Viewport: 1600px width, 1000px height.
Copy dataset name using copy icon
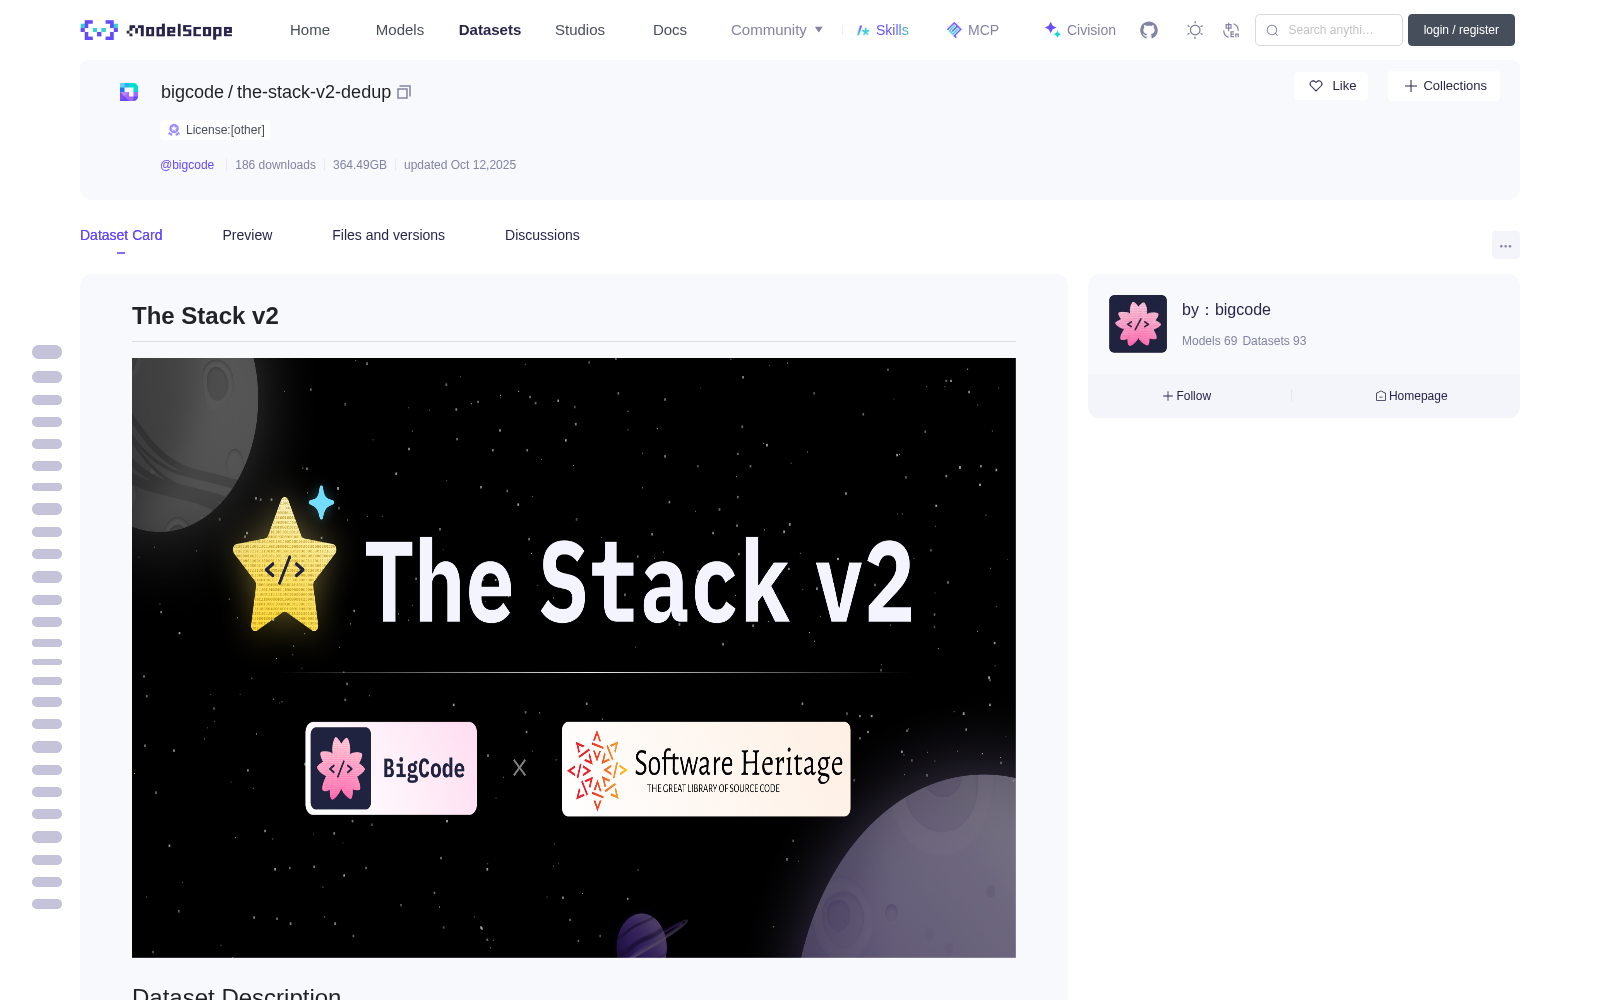coord(404,92)
